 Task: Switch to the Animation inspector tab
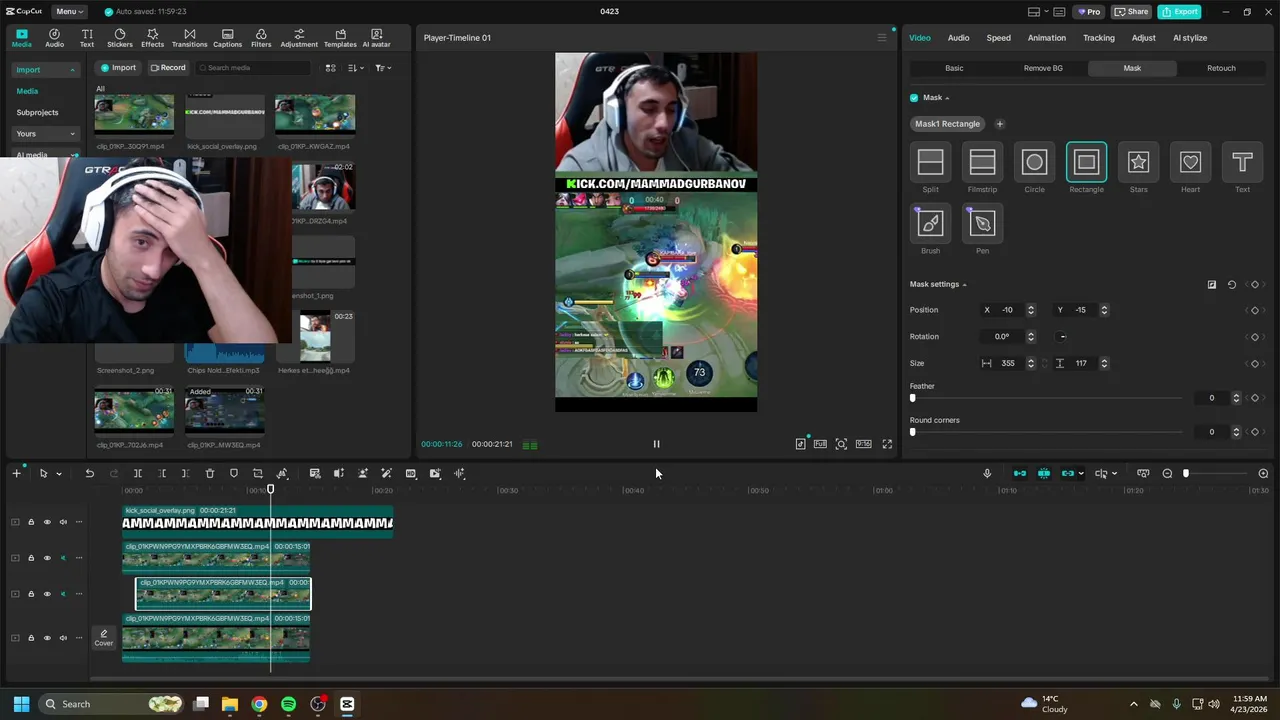click(1046, 38)
